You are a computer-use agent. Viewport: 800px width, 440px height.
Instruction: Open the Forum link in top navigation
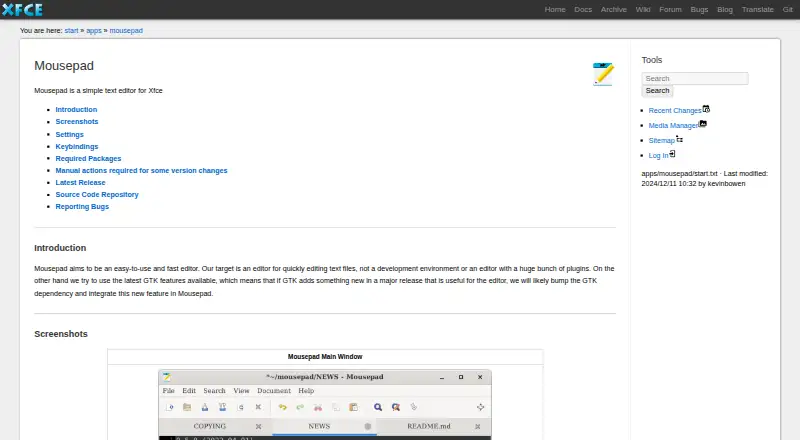click(x=670, y=9)
